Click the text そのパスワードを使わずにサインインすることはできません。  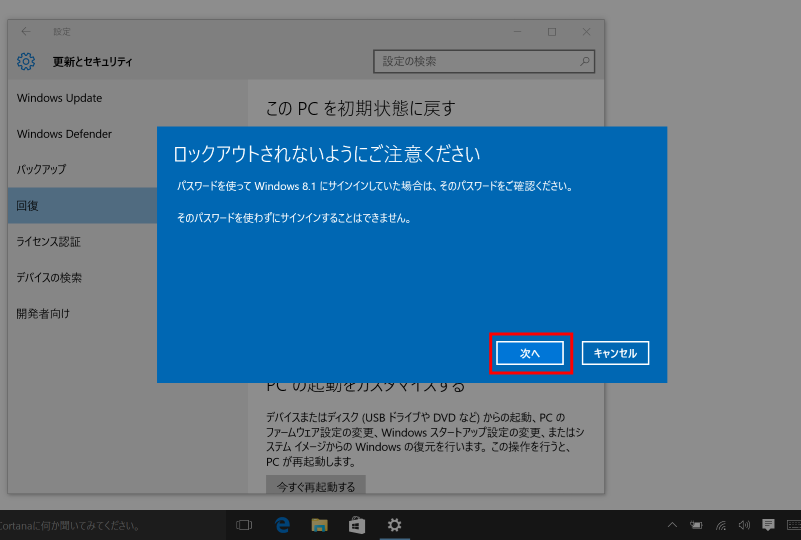294,218
